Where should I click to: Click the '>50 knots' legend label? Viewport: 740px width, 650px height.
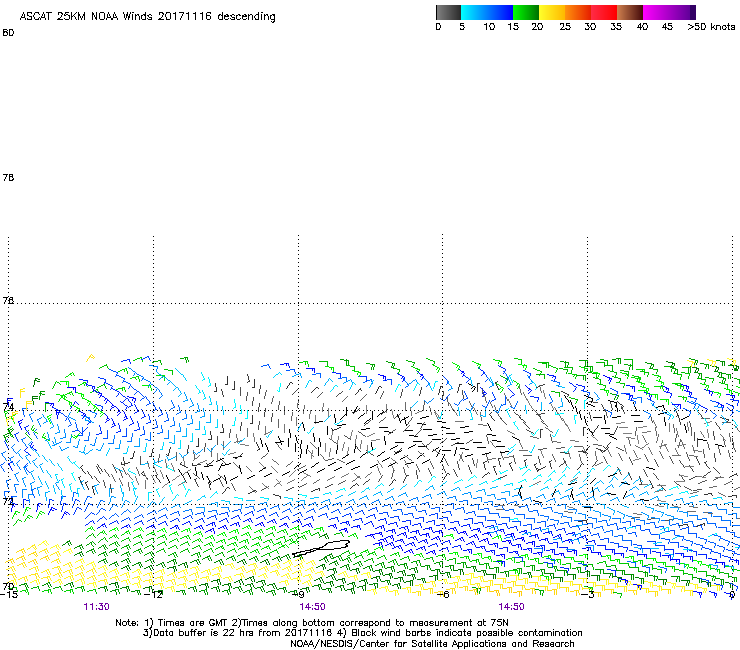click(711, 27)
